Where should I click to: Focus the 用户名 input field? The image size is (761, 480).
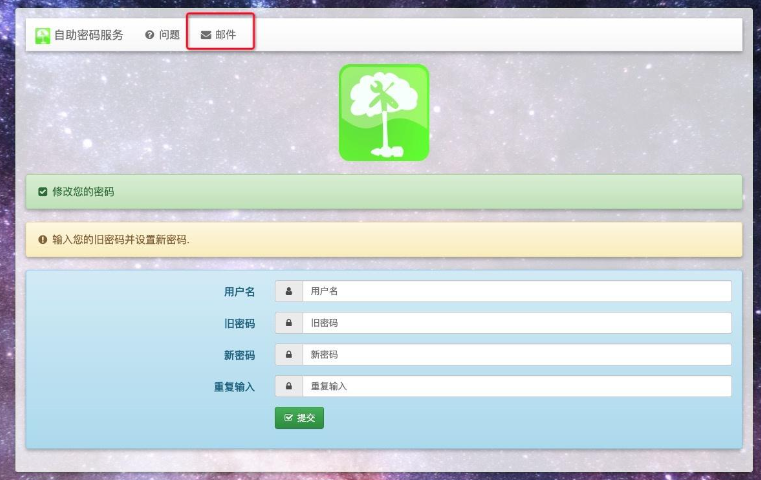click(517, 291)
